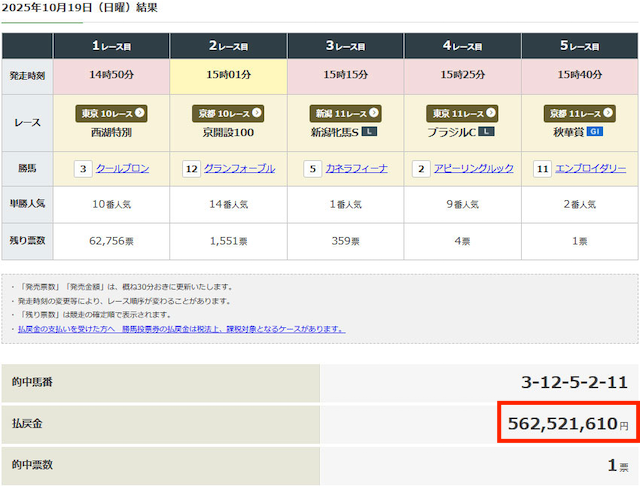Open the クールブロン horse link

[122, 169]
